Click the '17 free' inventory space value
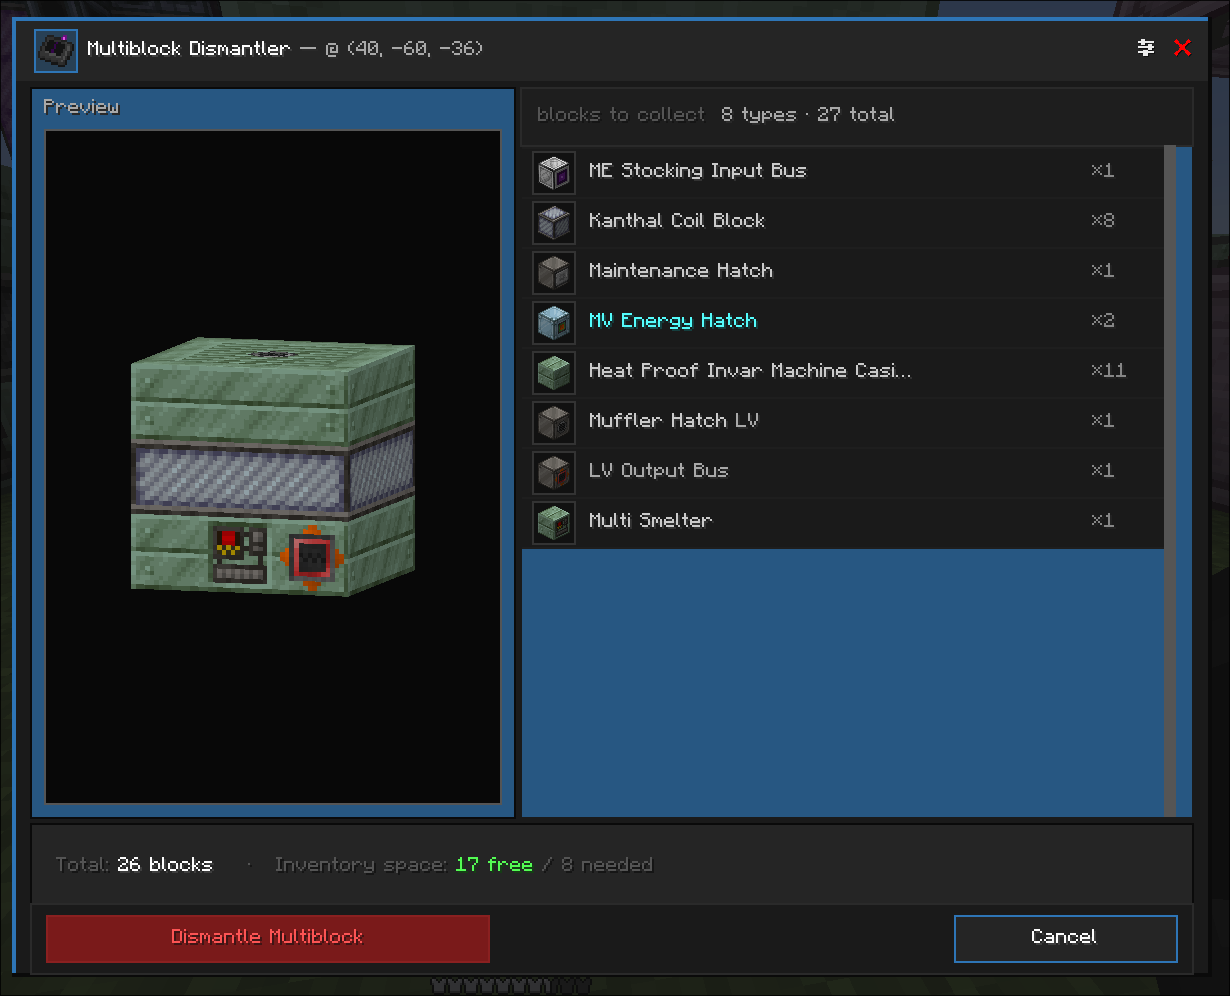 click(x=493, y=865)
